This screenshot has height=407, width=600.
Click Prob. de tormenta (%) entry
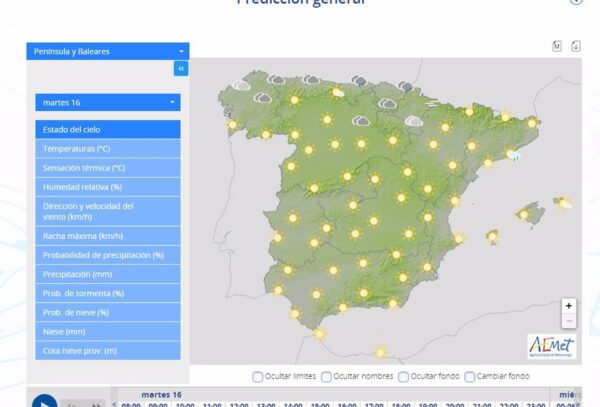107,293
